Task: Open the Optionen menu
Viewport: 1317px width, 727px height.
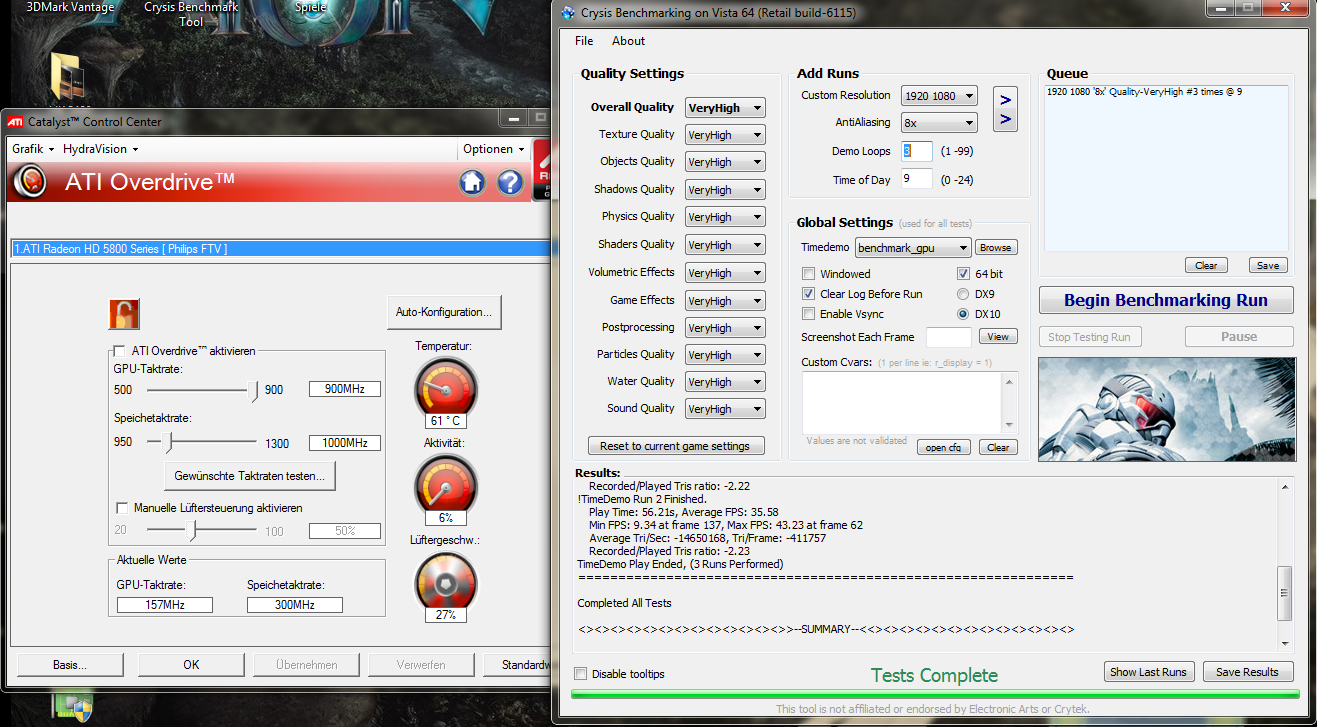Action: pyautogui.click(x=494, y=149)
